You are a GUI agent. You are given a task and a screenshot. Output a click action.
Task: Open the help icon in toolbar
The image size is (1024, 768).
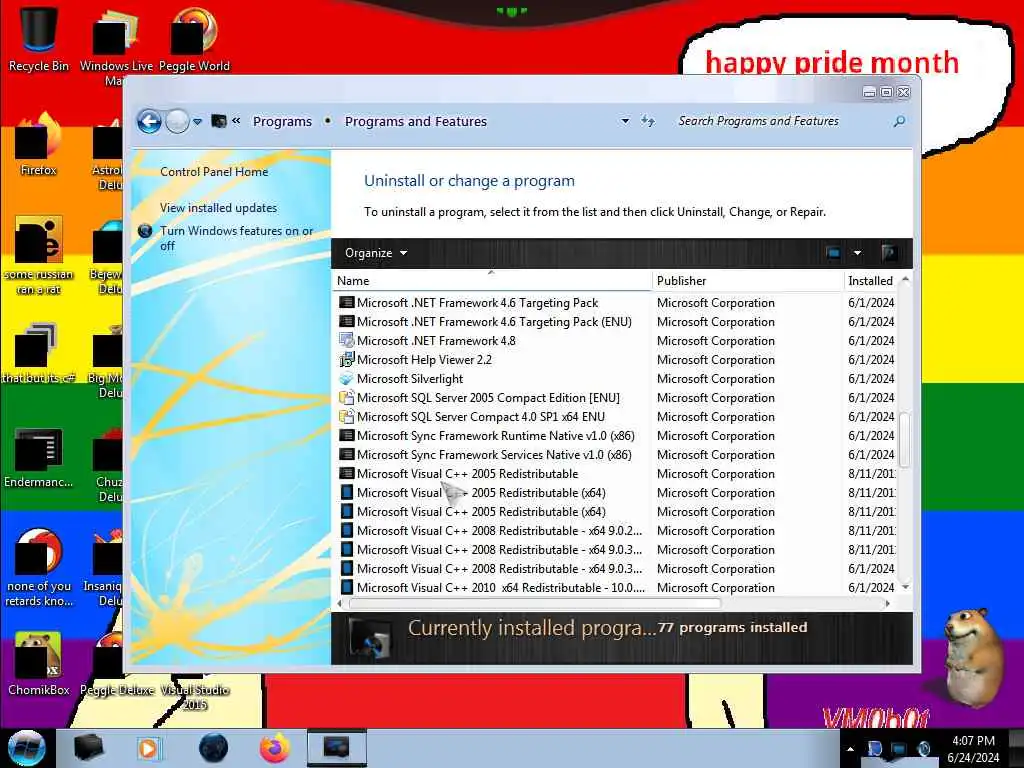pos(889,253)
